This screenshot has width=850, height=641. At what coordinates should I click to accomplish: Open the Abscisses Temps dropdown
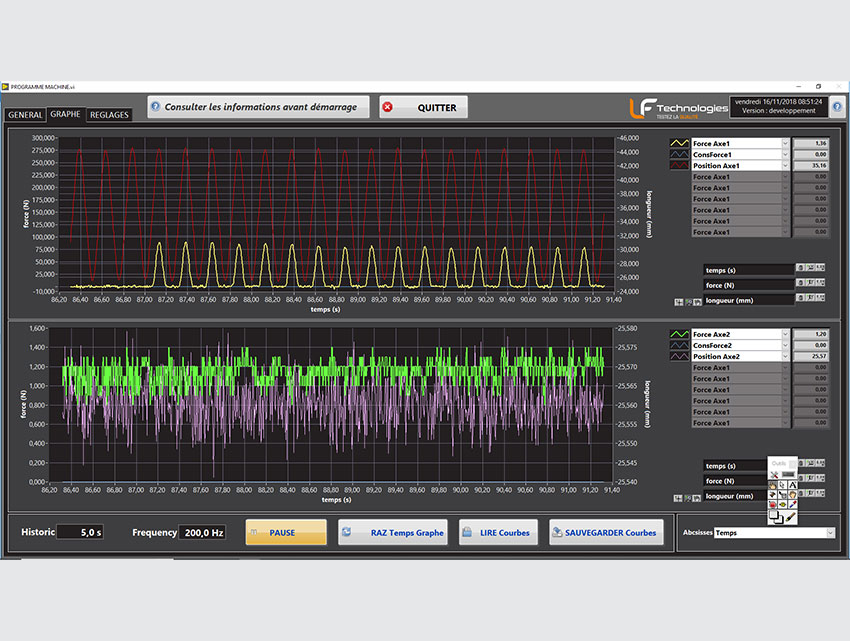[830, 533]
